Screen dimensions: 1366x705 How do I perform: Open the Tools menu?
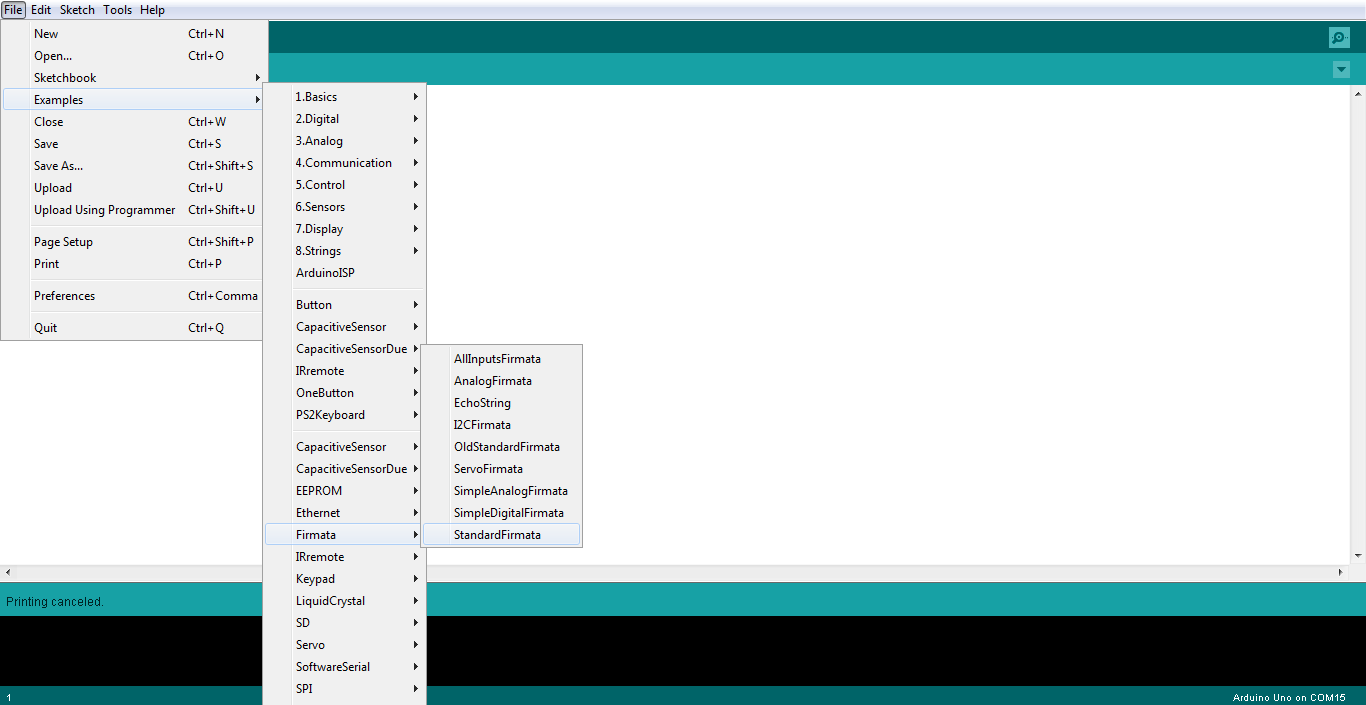tap(117, 9)
